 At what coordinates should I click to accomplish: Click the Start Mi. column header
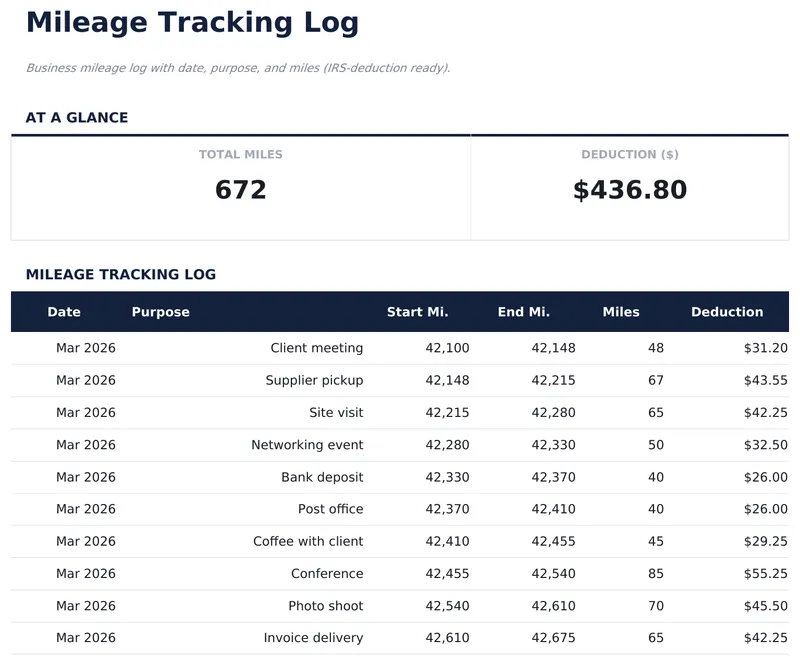417,312
